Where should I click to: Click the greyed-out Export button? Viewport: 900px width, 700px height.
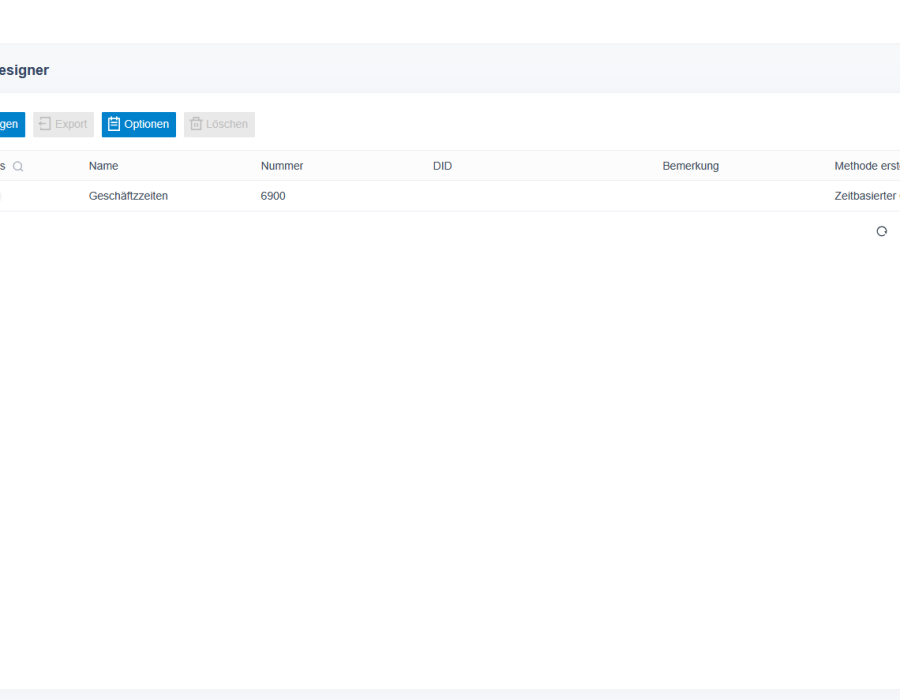63,125
